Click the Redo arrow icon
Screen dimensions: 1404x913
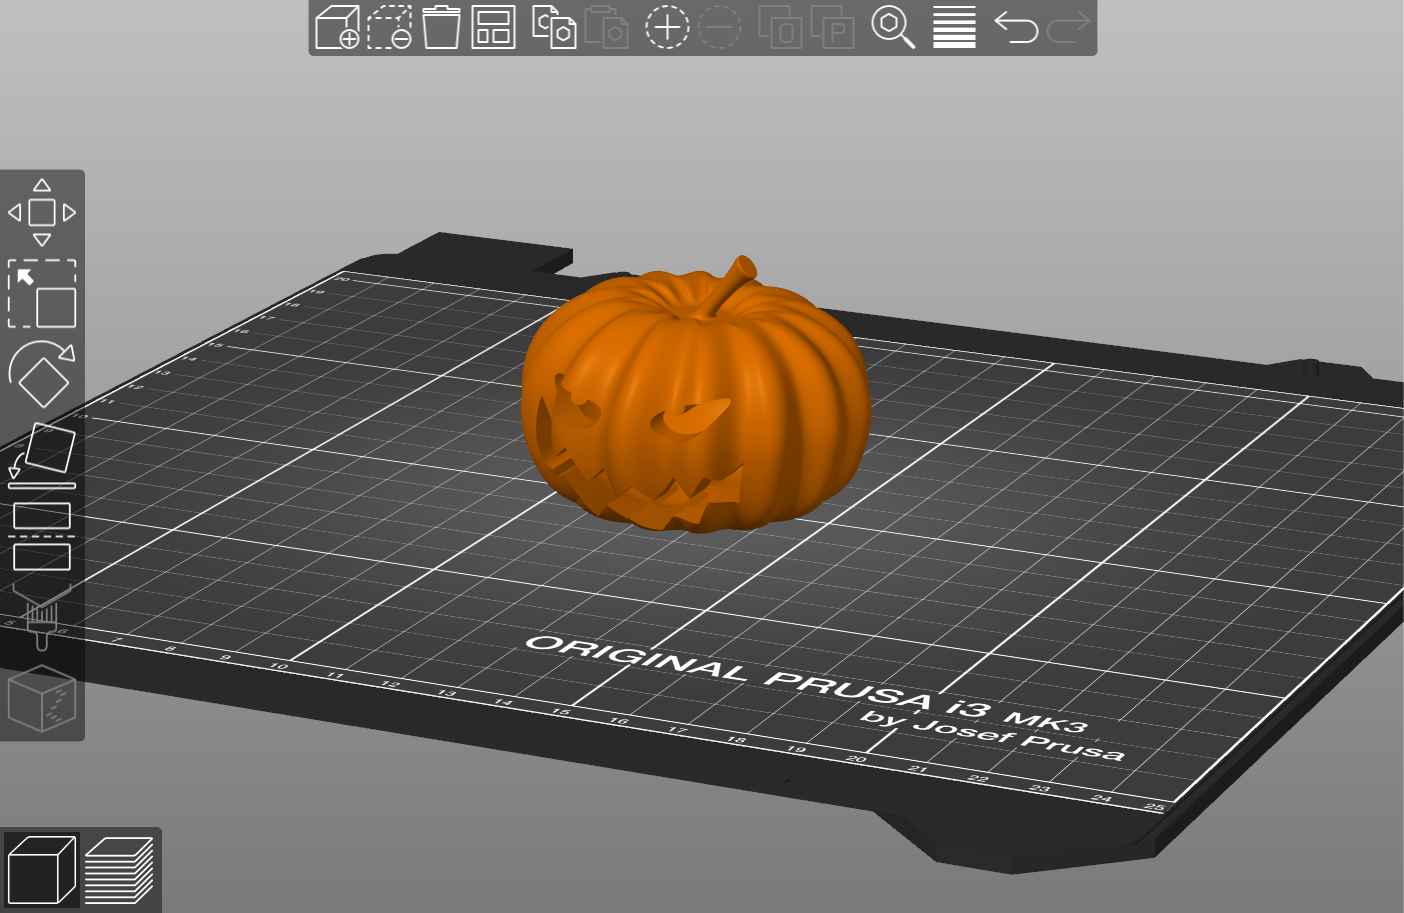pos(1068,27)
